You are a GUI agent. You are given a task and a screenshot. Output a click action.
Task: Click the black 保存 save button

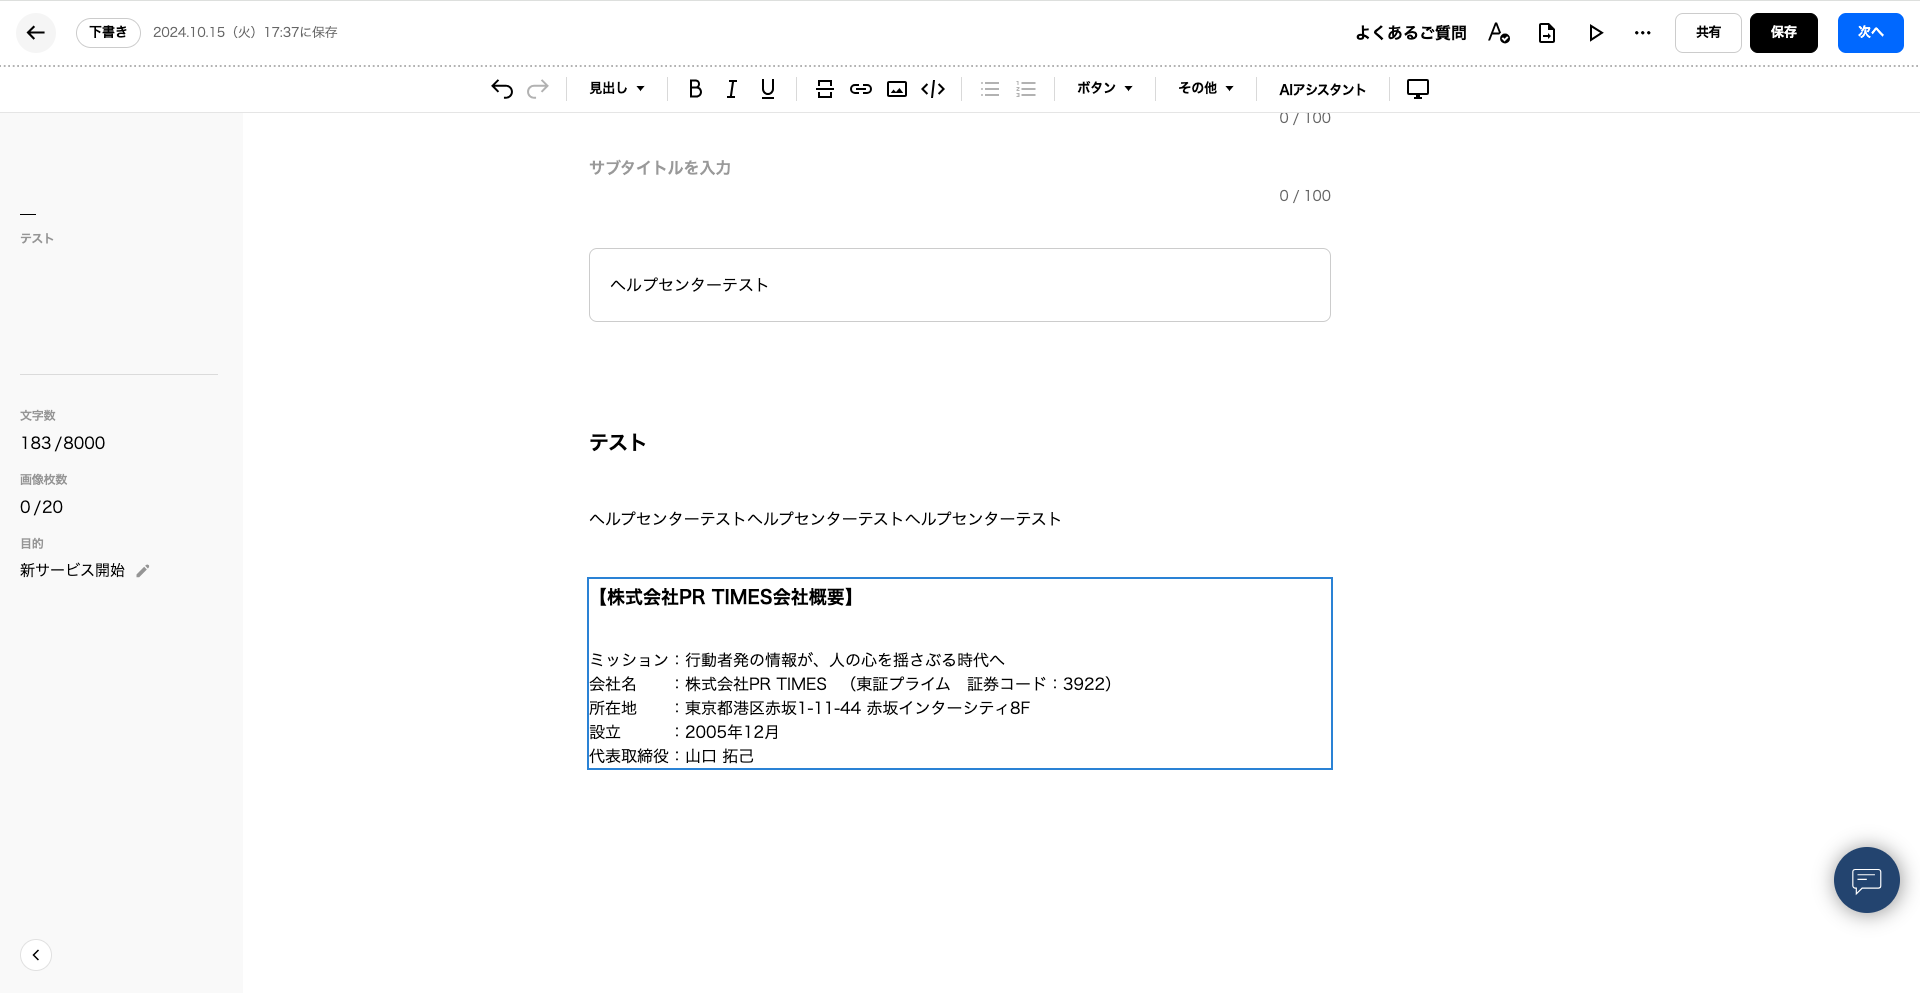coord(1783,33)
